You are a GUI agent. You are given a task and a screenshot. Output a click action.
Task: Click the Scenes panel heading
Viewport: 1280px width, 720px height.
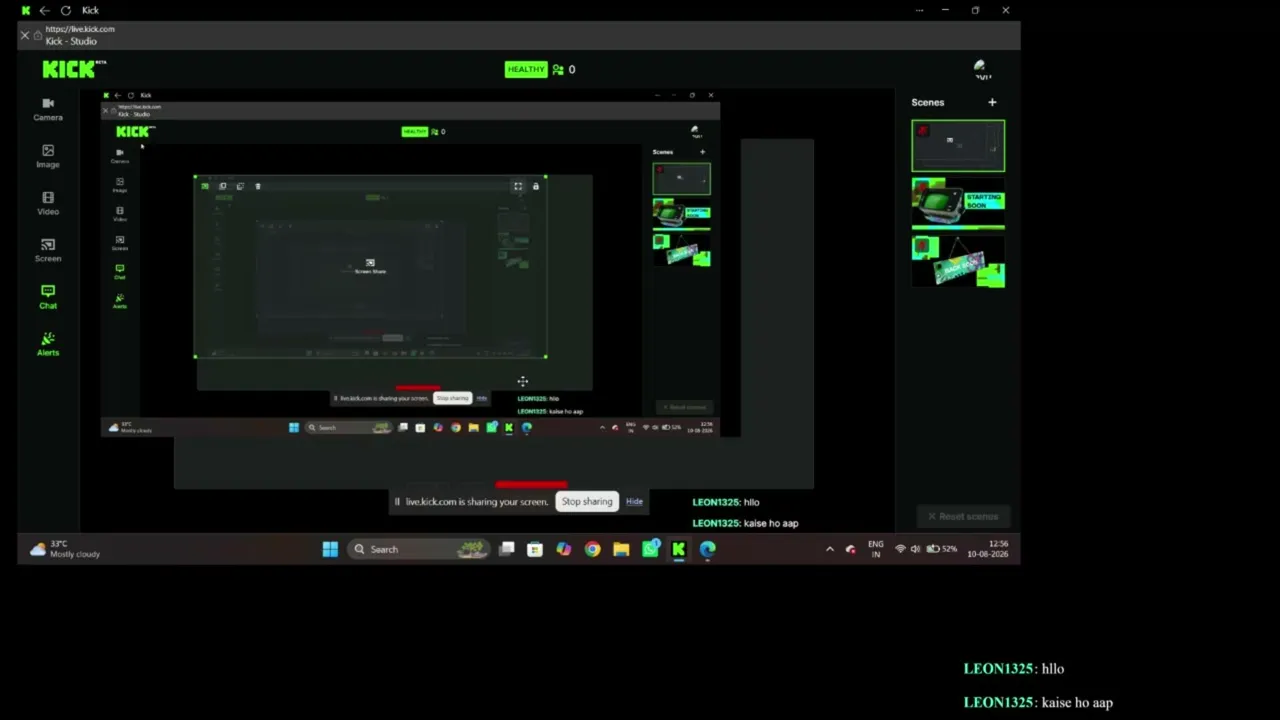coord(928,102)
